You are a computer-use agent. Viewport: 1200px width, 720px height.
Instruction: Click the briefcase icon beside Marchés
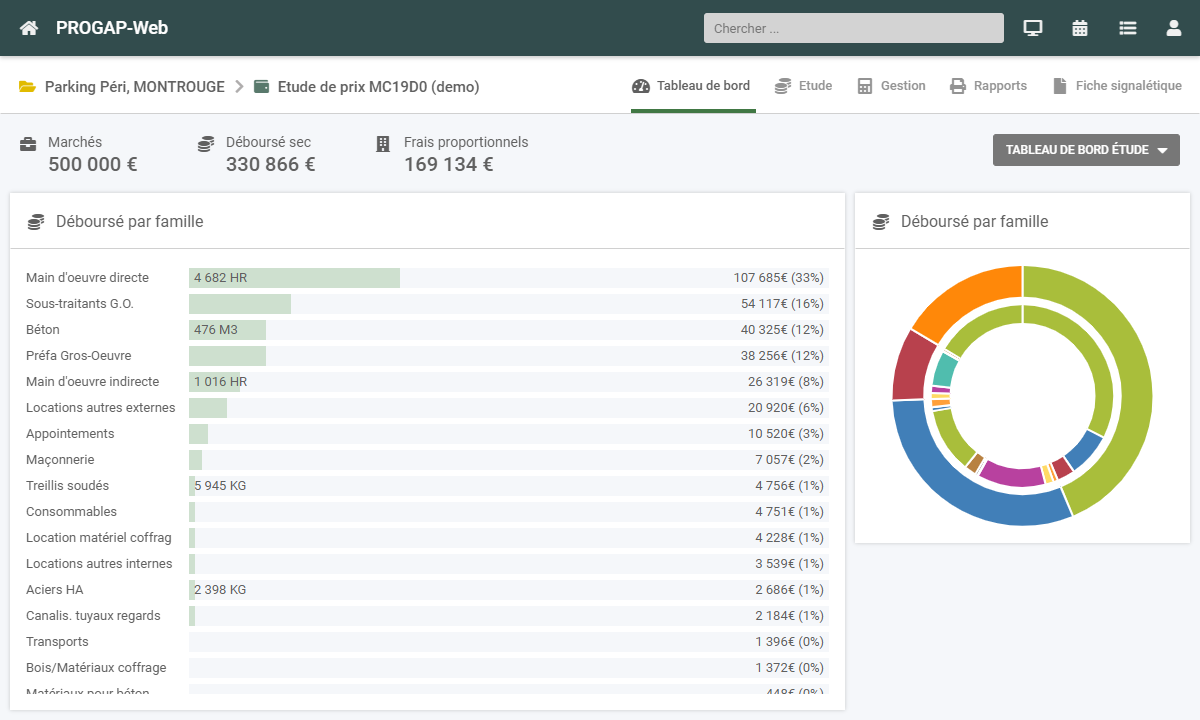(29, 144)
